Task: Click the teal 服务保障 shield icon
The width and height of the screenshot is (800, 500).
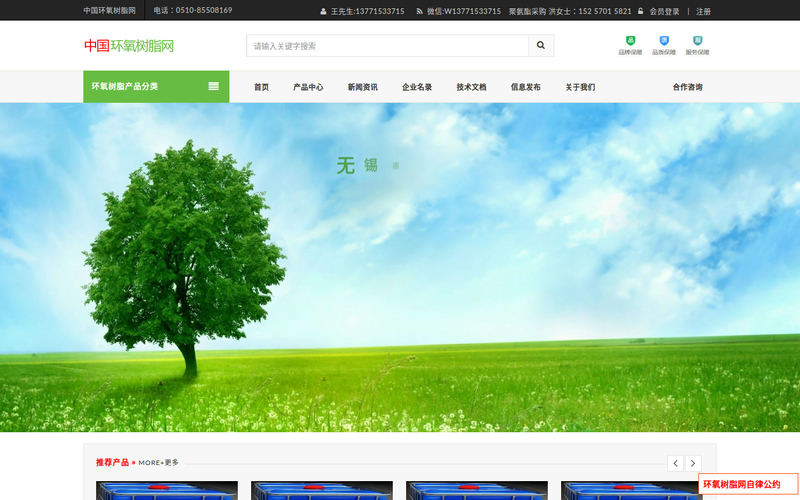Action: [697, 41]
